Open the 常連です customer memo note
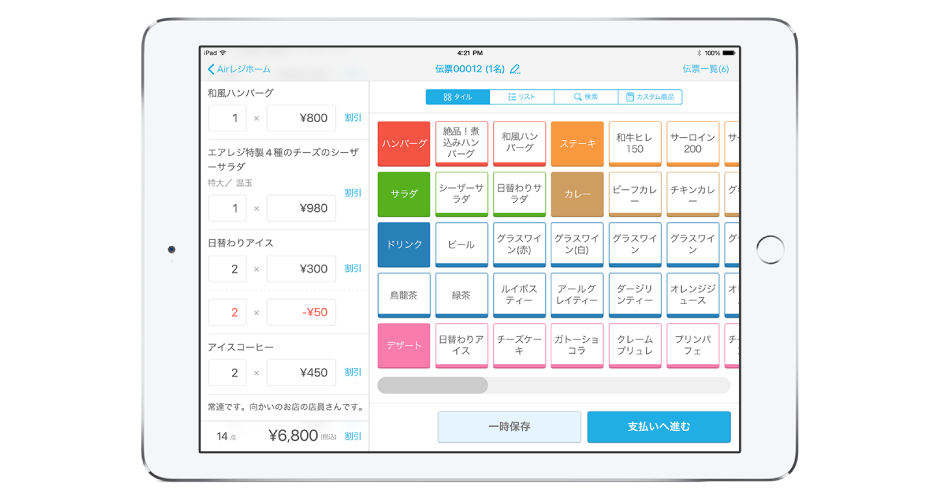The width and height of the screenshot is (940, 500). click(287, 407)
